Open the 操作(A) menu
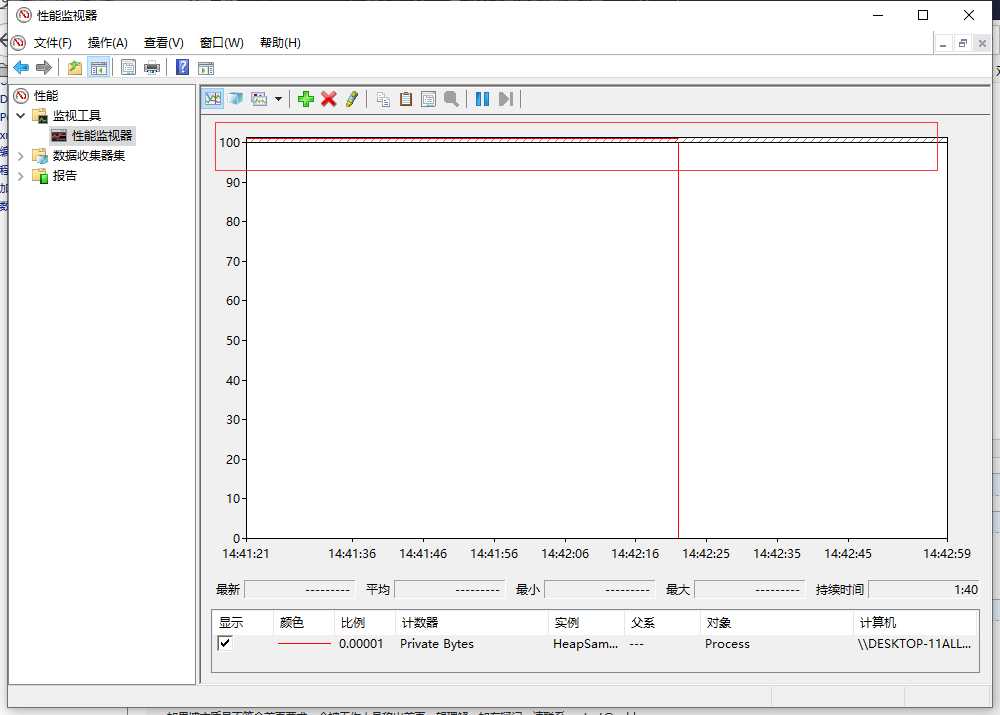The width and height of the screenshot is (1000, 715). [108, 43]
